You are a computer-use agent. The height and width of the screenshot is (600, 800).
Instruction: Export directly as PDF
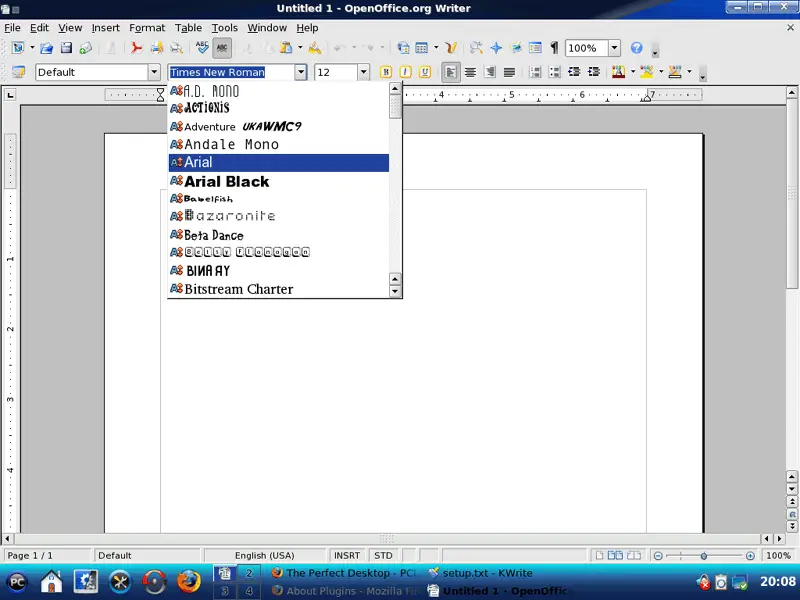click(136, 48)
